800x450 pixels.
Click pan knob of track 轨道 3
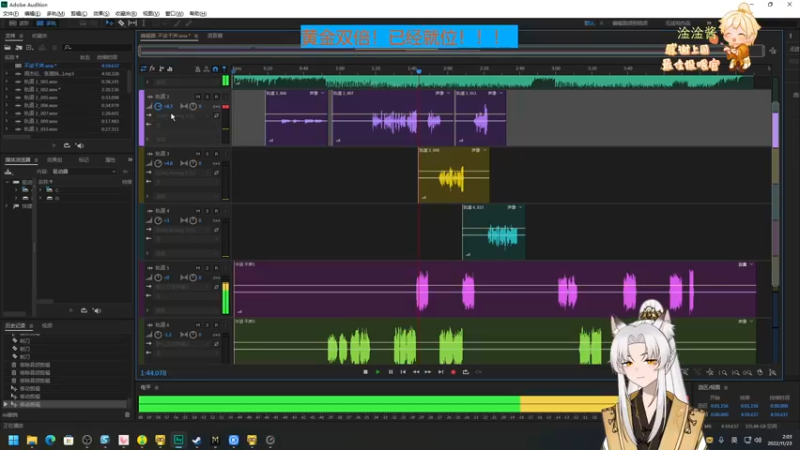click(x=193, y=163)
